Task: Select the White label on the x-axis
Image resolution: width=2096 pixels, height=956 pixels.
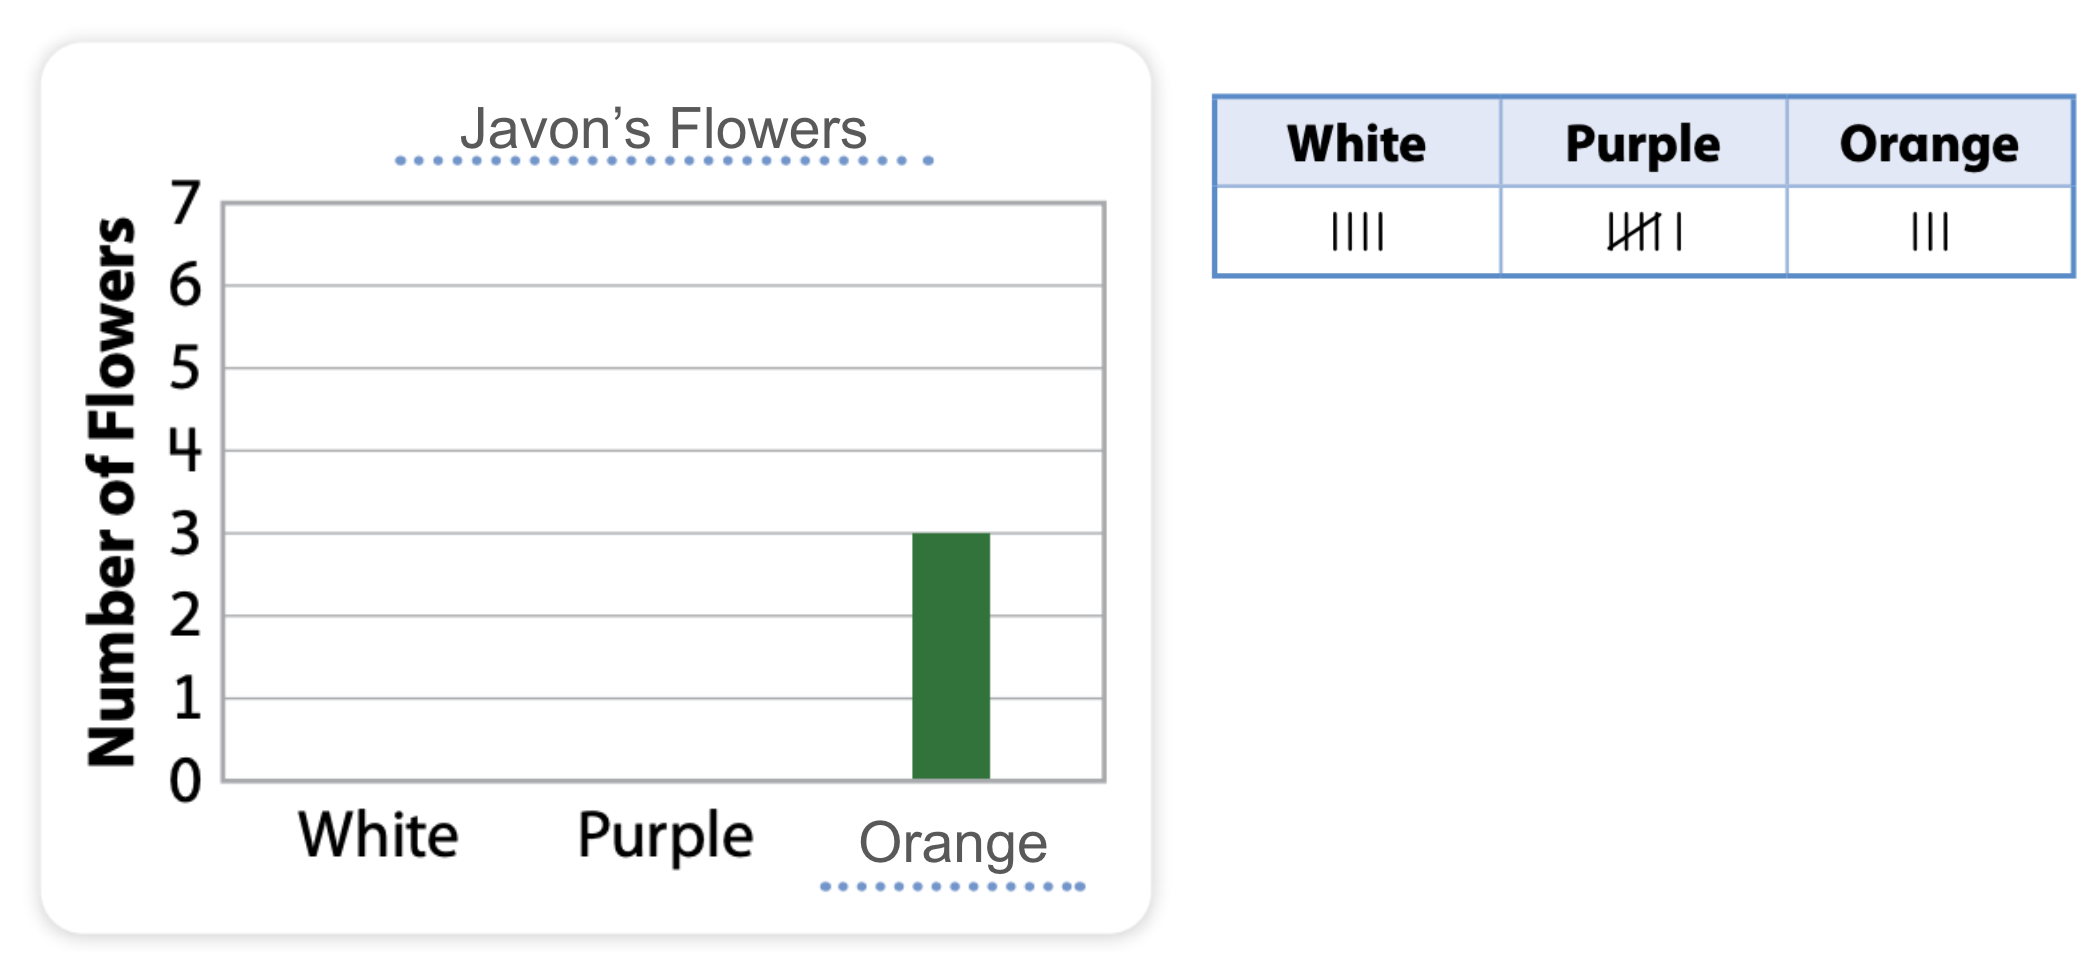Action: [x=379, y=835]
